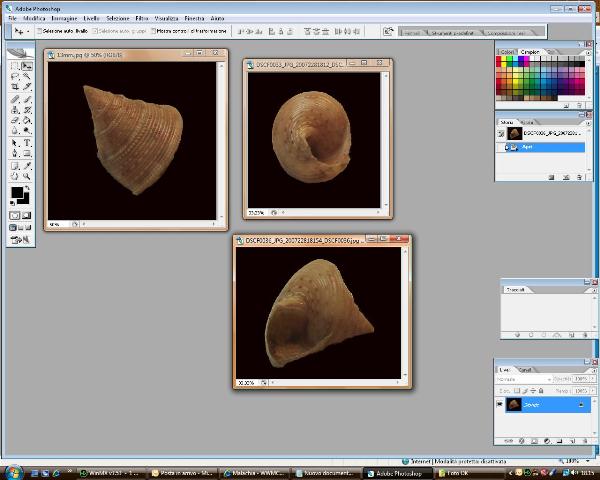Select the Move tool in the toolbox

[27, 66]
